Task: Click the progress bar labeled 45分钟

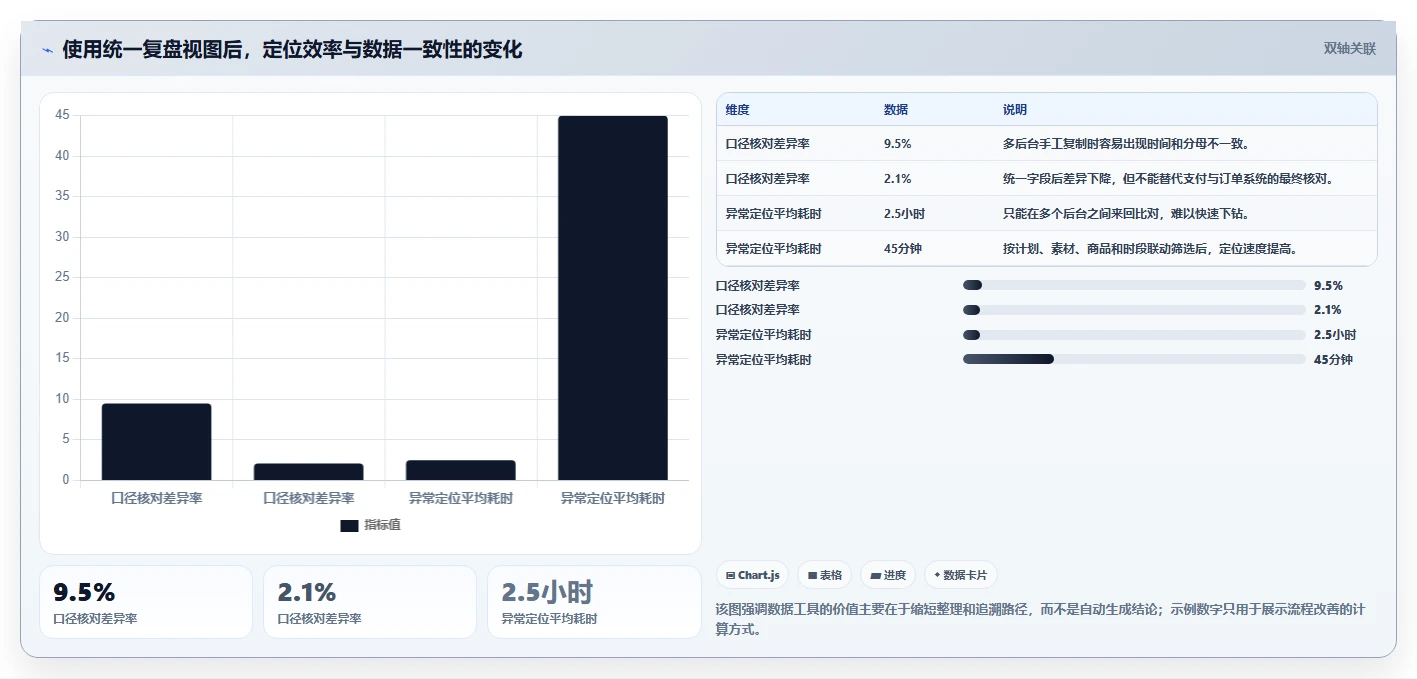Action: click(x=1134, y=359)
